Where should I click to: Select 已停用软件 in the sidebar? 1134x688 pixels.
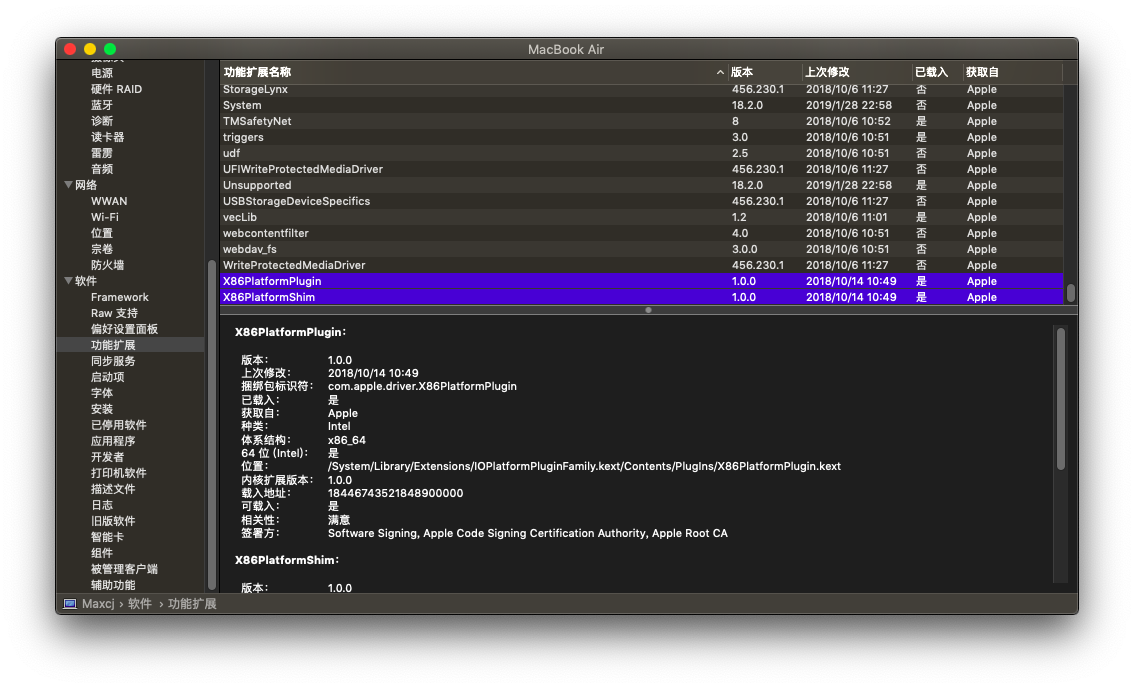[119, 425]
